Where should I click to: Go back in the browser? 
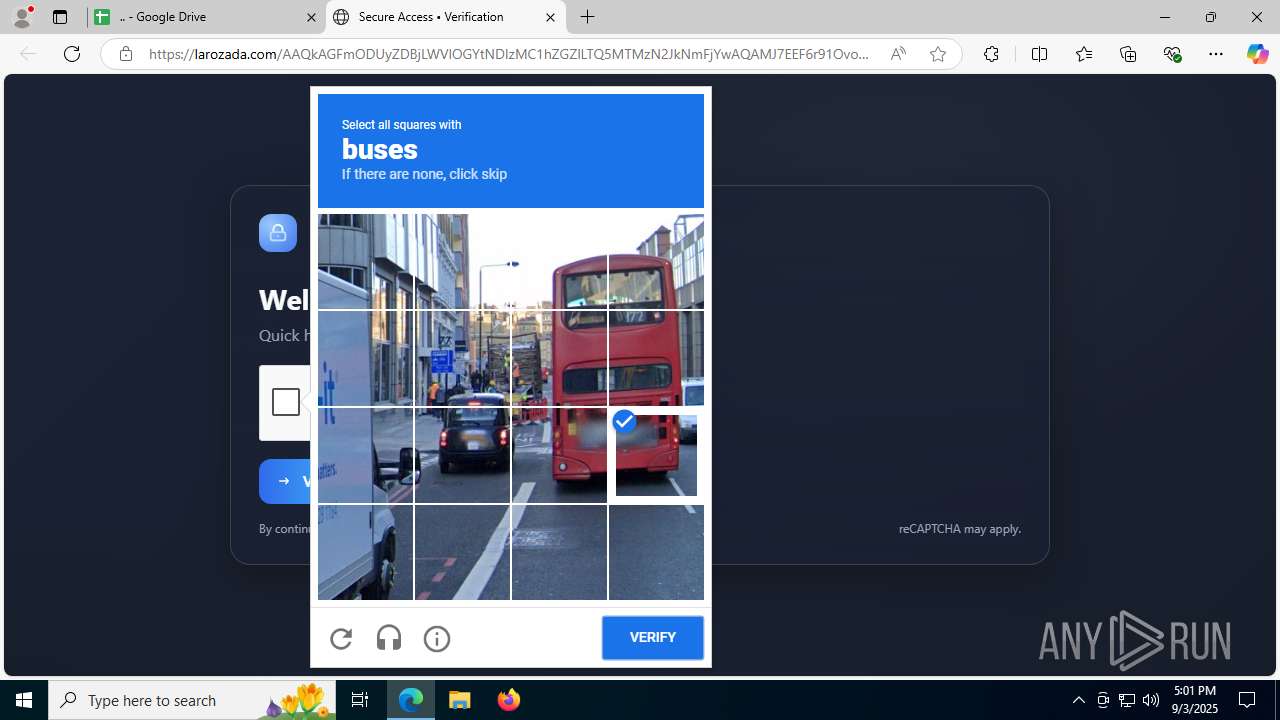[x=28, y=54]
